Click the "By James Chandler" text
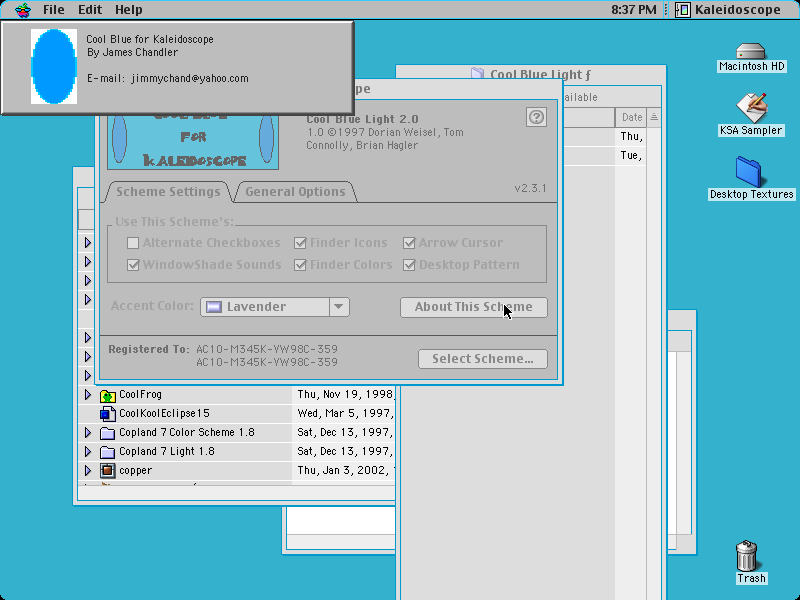 [133, 53]
